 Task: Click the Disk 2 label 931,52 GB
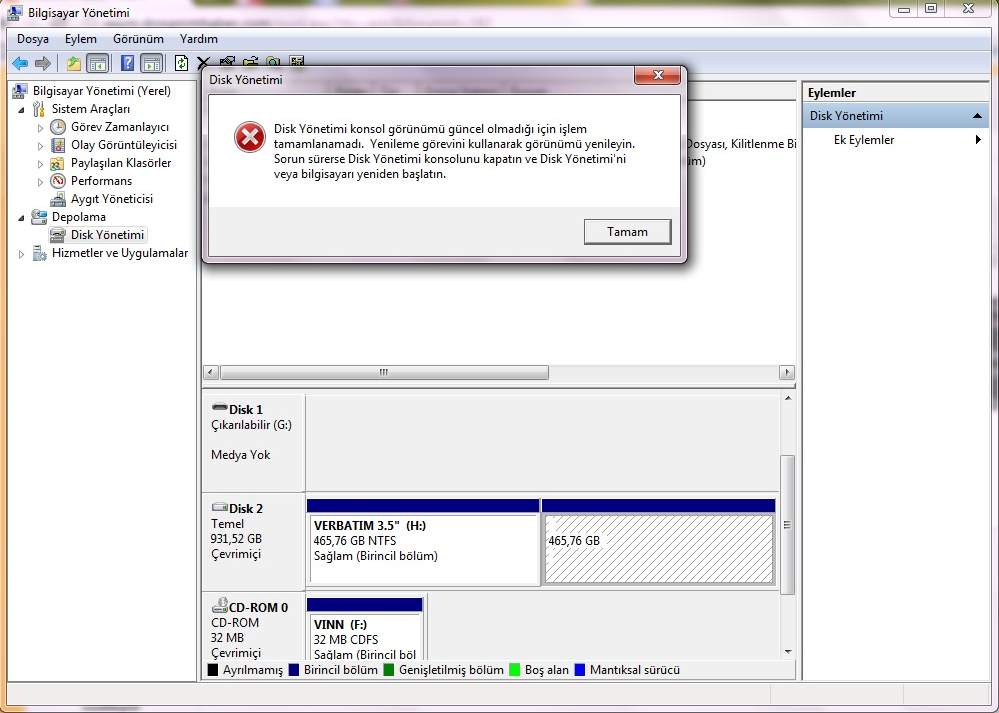[x=236, y=538]
